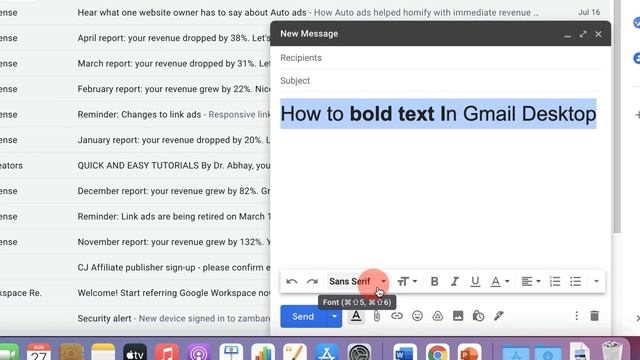The image size is (640, 360).
Task: Open more options three-dot menu
Action: pos(576,316)
